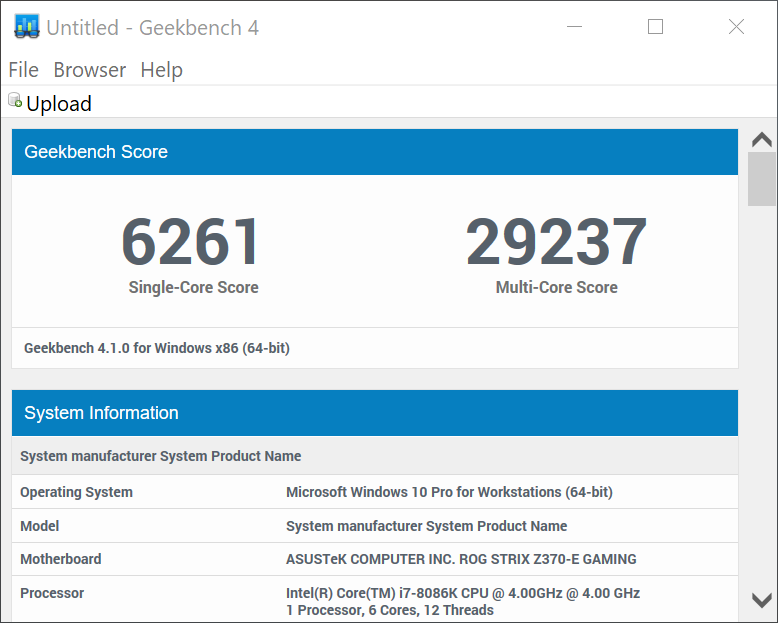Click the single-core score 6261
The width and height of the screenshot is (778, 623).
pyautogui.click(x=191, y=242)
